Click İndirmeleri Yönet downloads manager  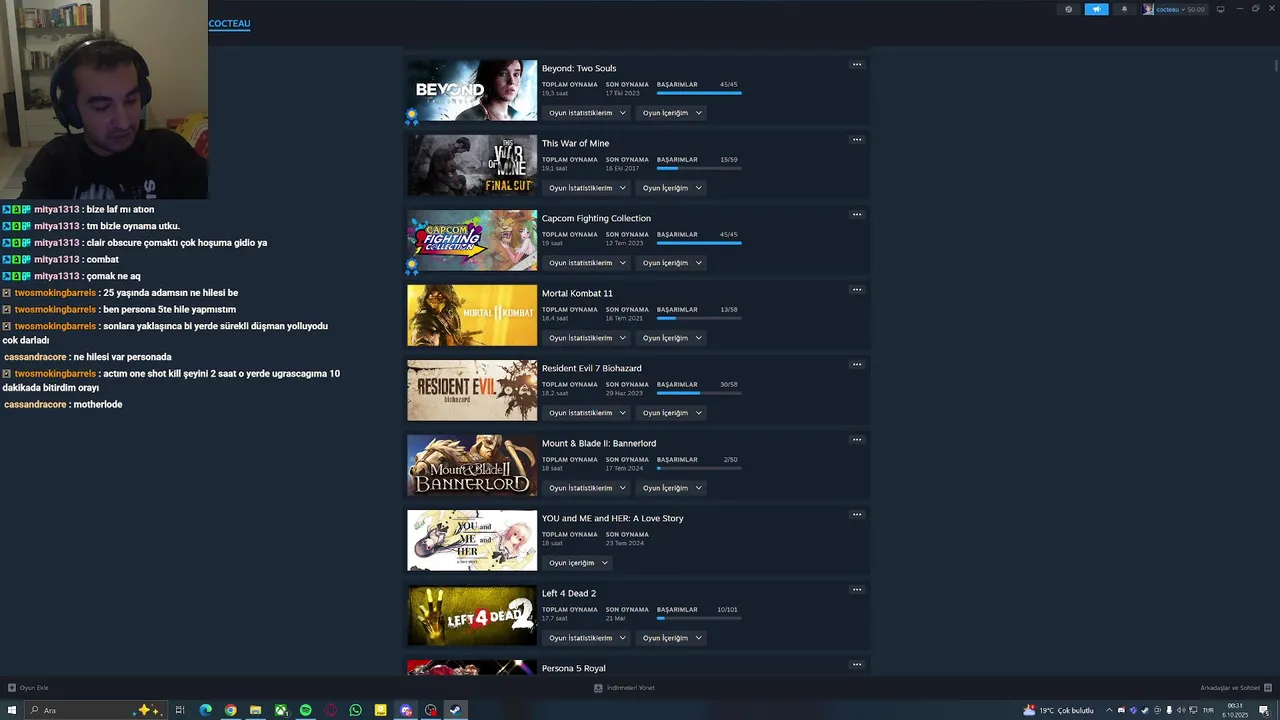click(624, 688)
